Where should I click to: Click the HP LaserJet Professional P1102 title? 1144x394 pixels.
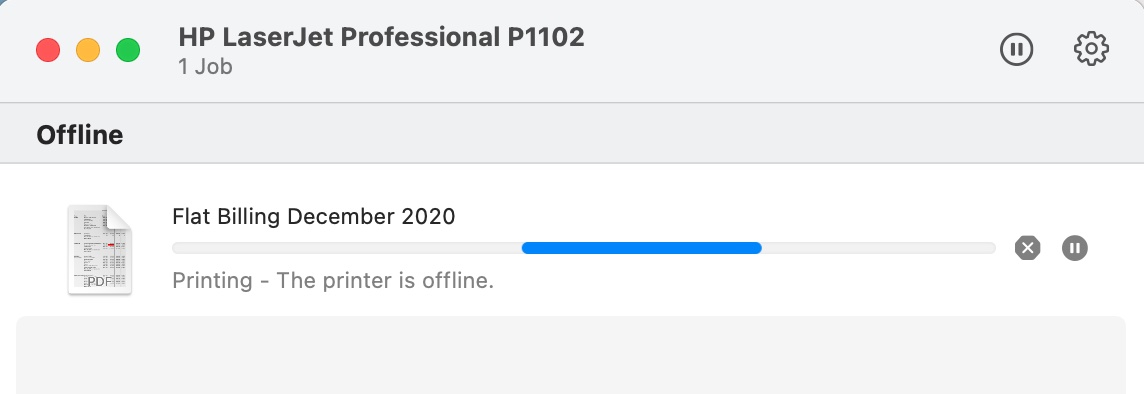[382, 37]
